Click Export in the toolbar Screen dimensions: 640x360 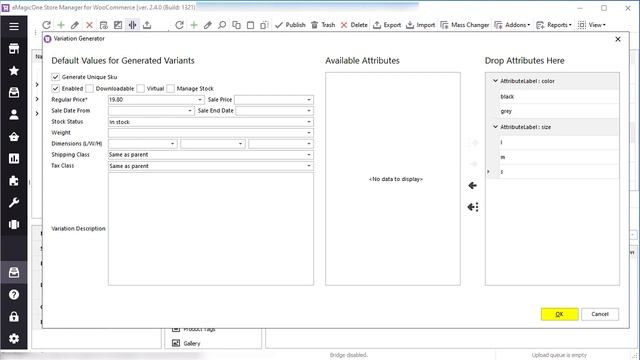coord(387,25)
